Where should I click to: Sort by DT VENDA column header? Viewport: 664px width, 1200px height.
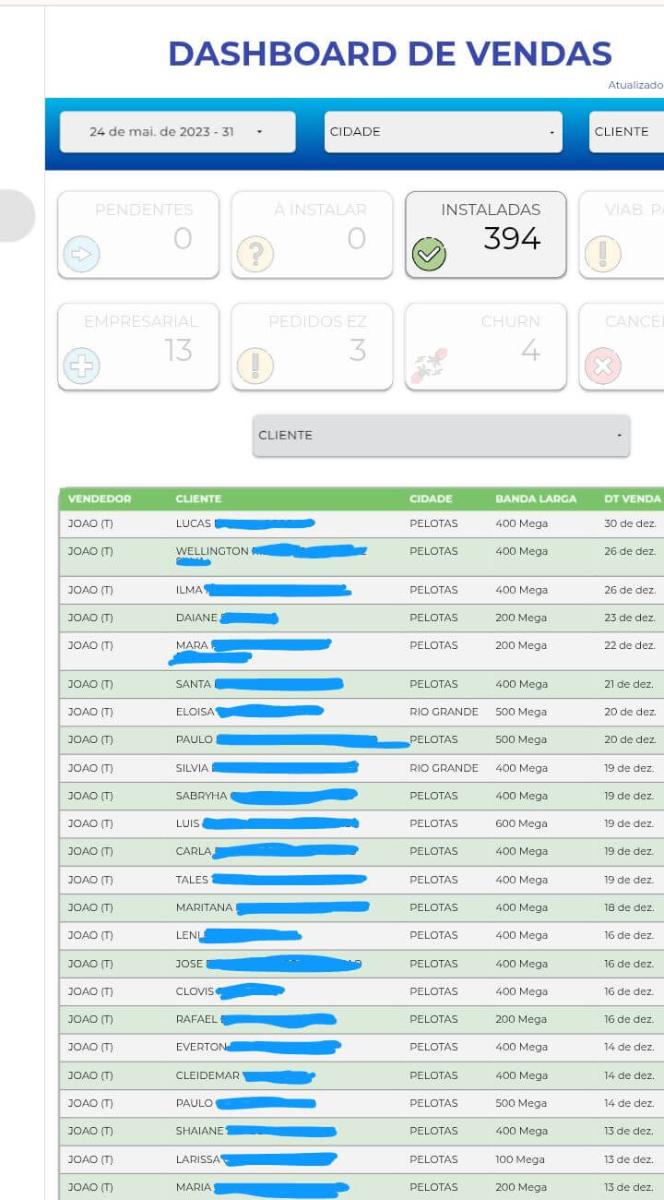pyautogui.click(x=631, y=498)
